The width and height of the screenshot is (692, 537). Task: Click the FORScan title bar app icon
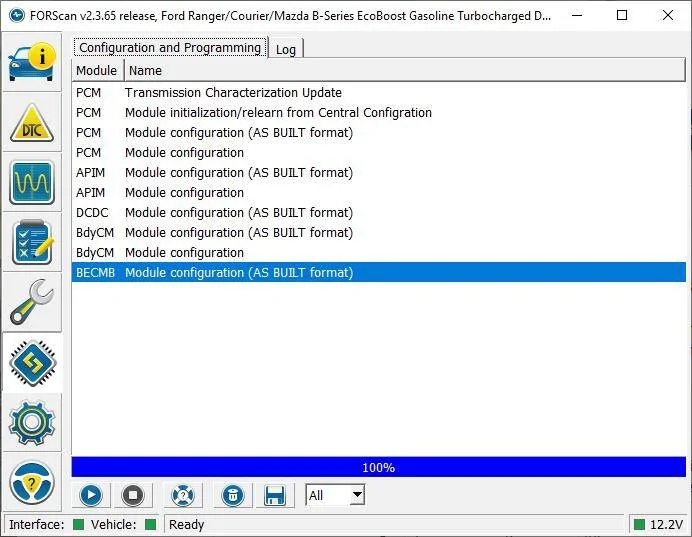(x=17, y=16)
